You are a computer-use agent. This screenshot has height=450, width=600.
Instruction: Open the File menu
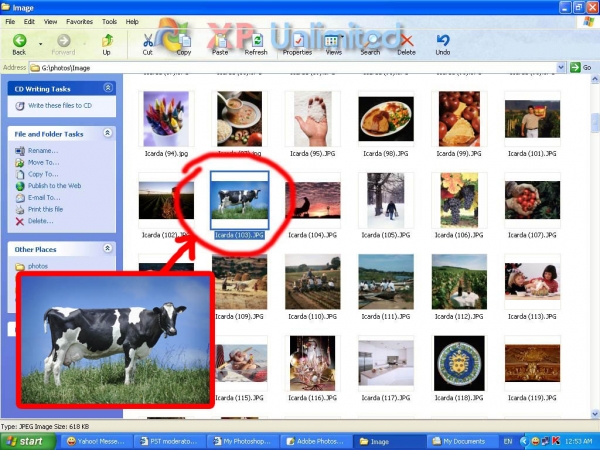10,22
